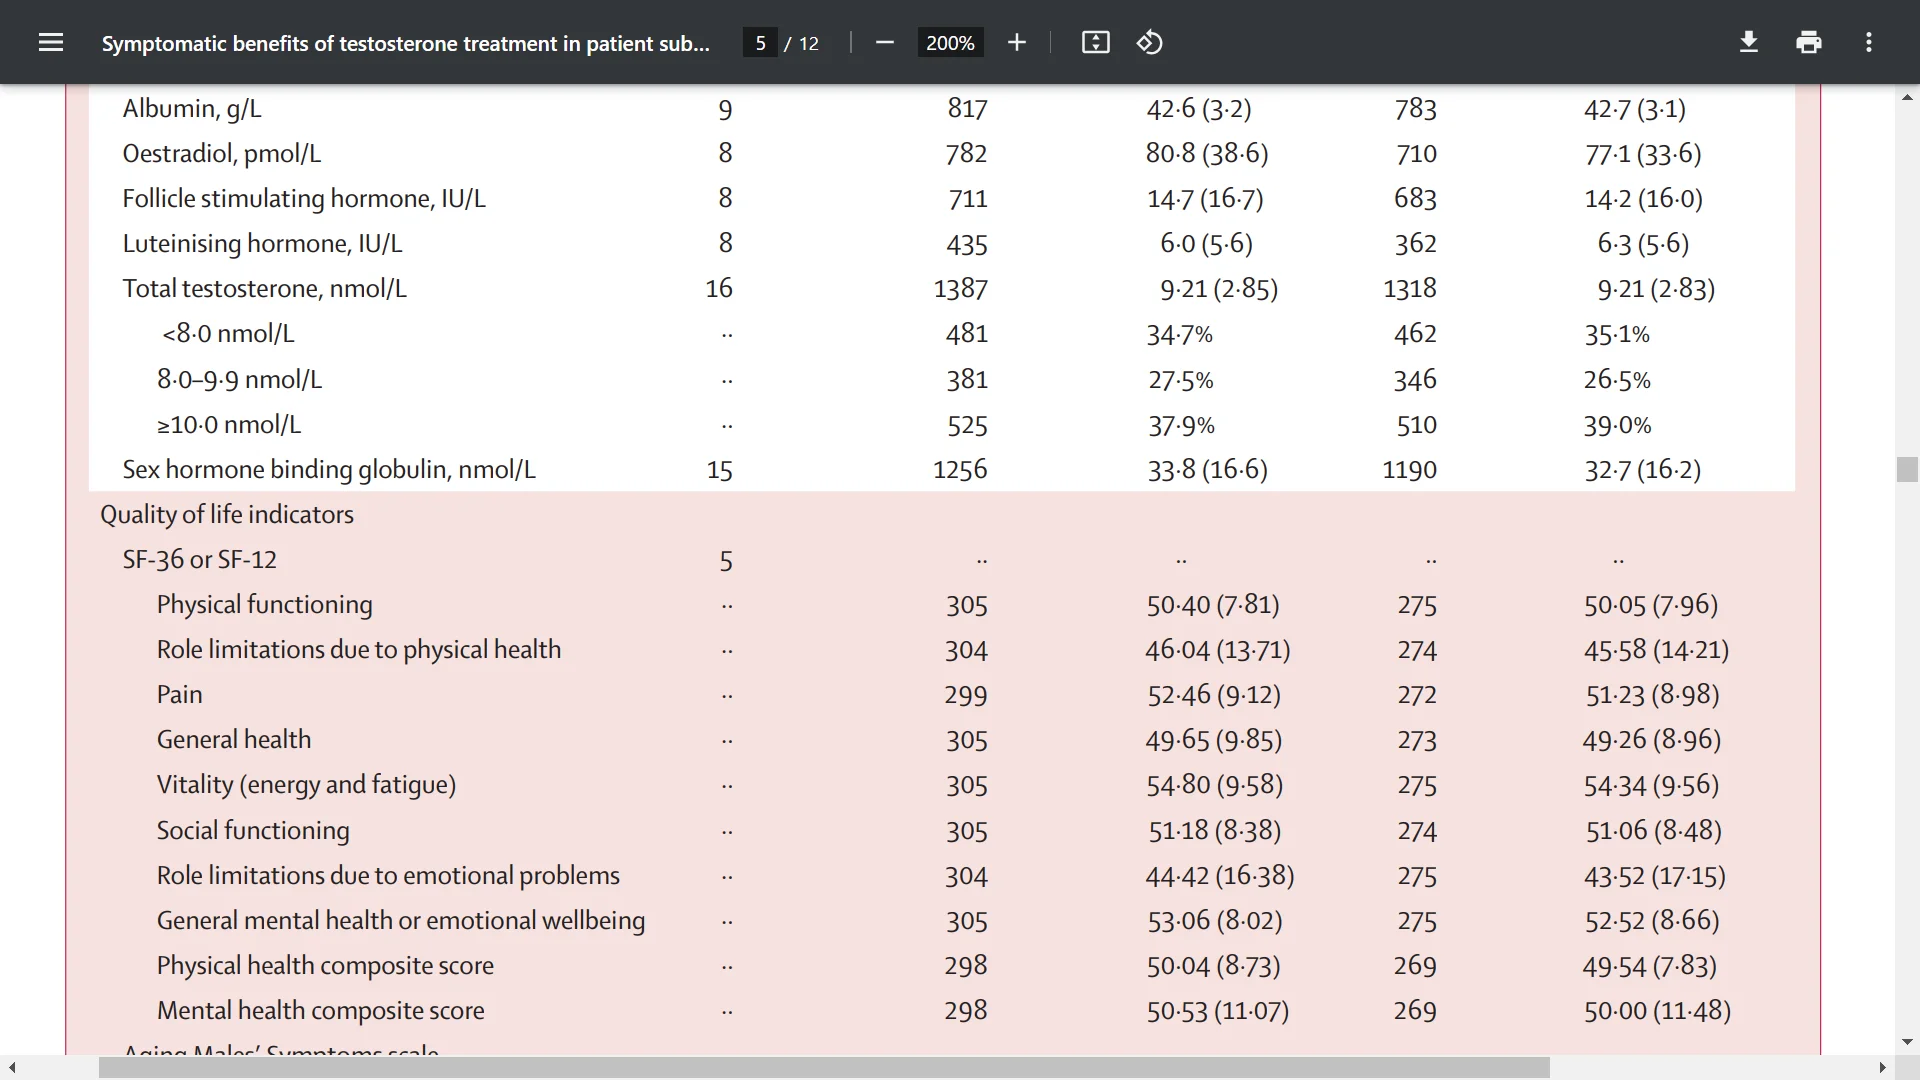
Task: Select 'Vitality (energy and fatigue)' label
Action: coord(306,785)
